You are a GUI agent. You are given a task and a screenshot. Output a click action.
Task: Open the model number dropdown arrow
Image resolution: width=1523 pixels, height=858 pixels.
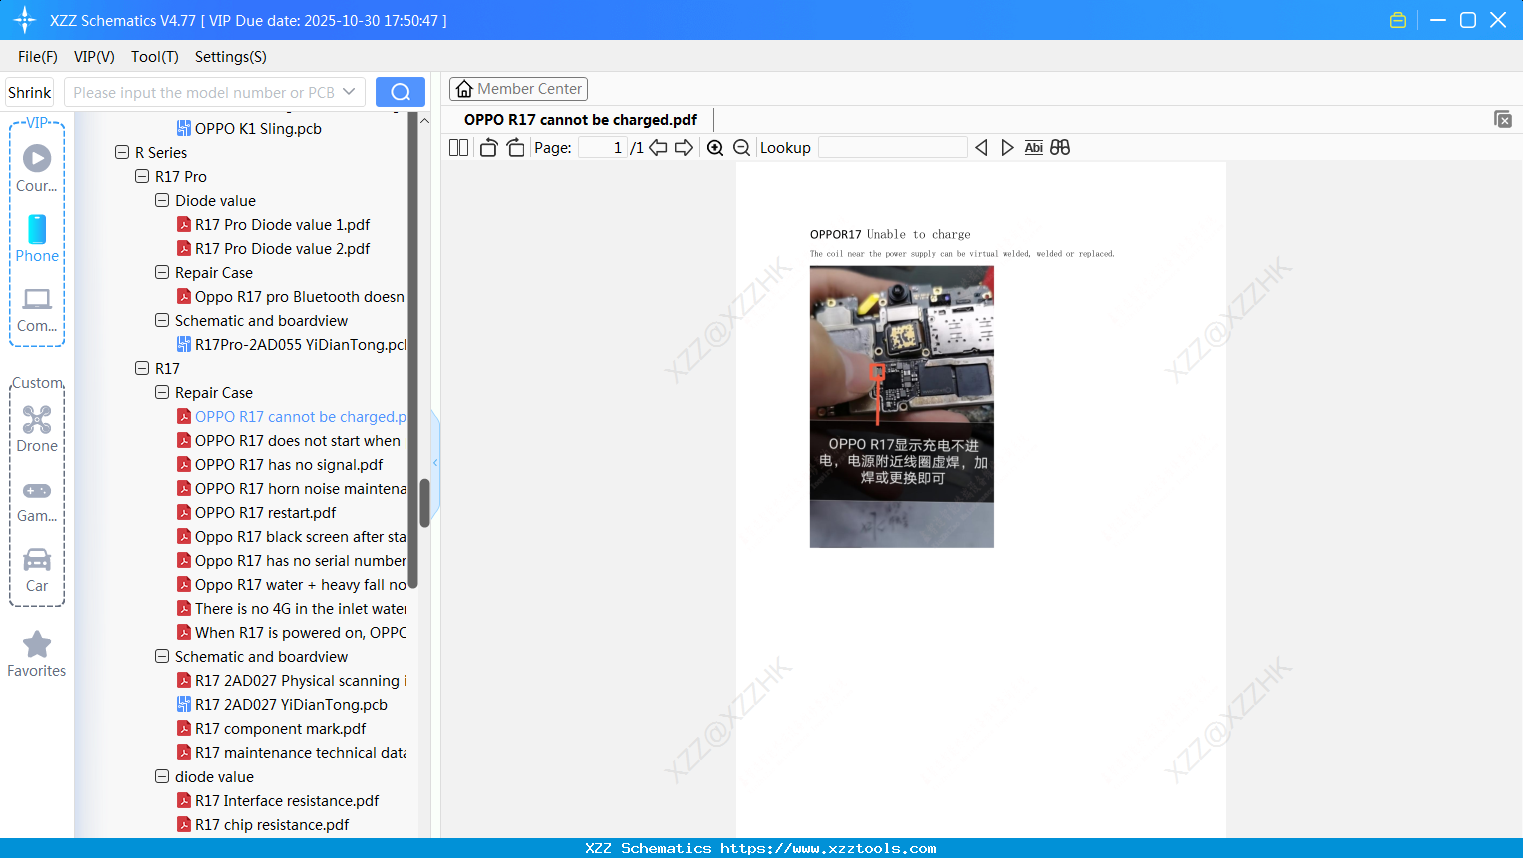[x=349, y=92]
